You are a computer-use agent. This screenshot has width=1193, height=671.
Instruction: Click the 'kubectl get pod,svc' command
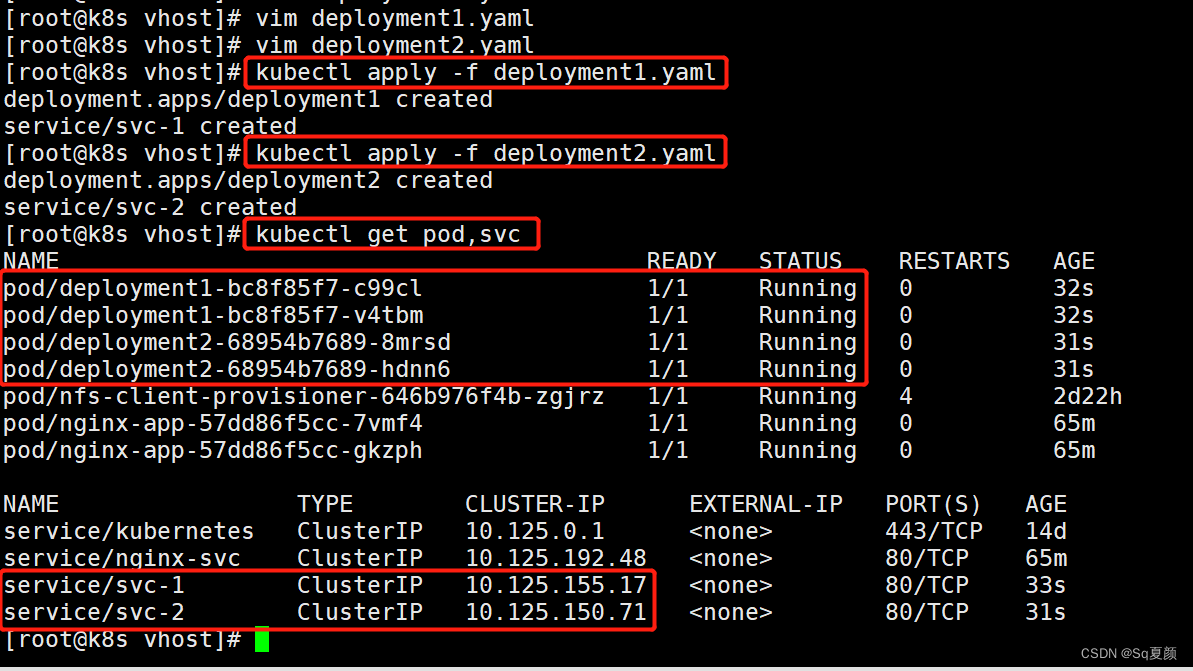tap(389, 235)
